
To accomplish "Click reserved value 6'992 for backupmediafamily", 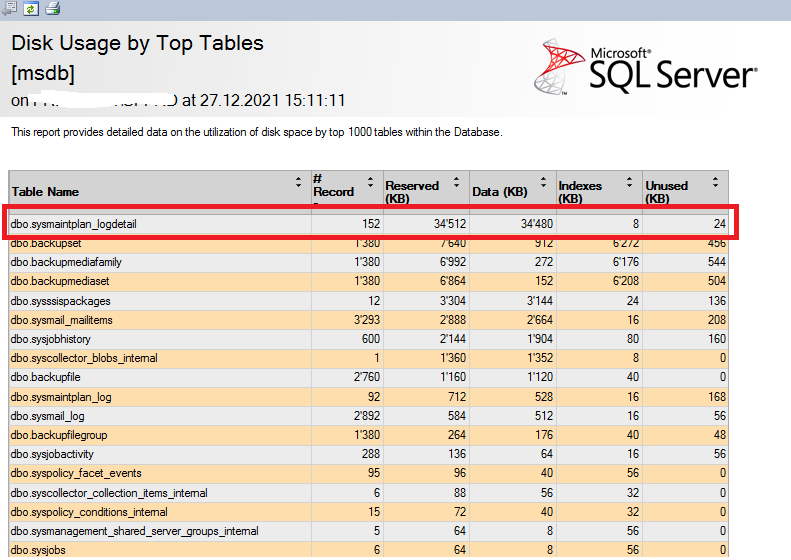I will coord(453,262).
